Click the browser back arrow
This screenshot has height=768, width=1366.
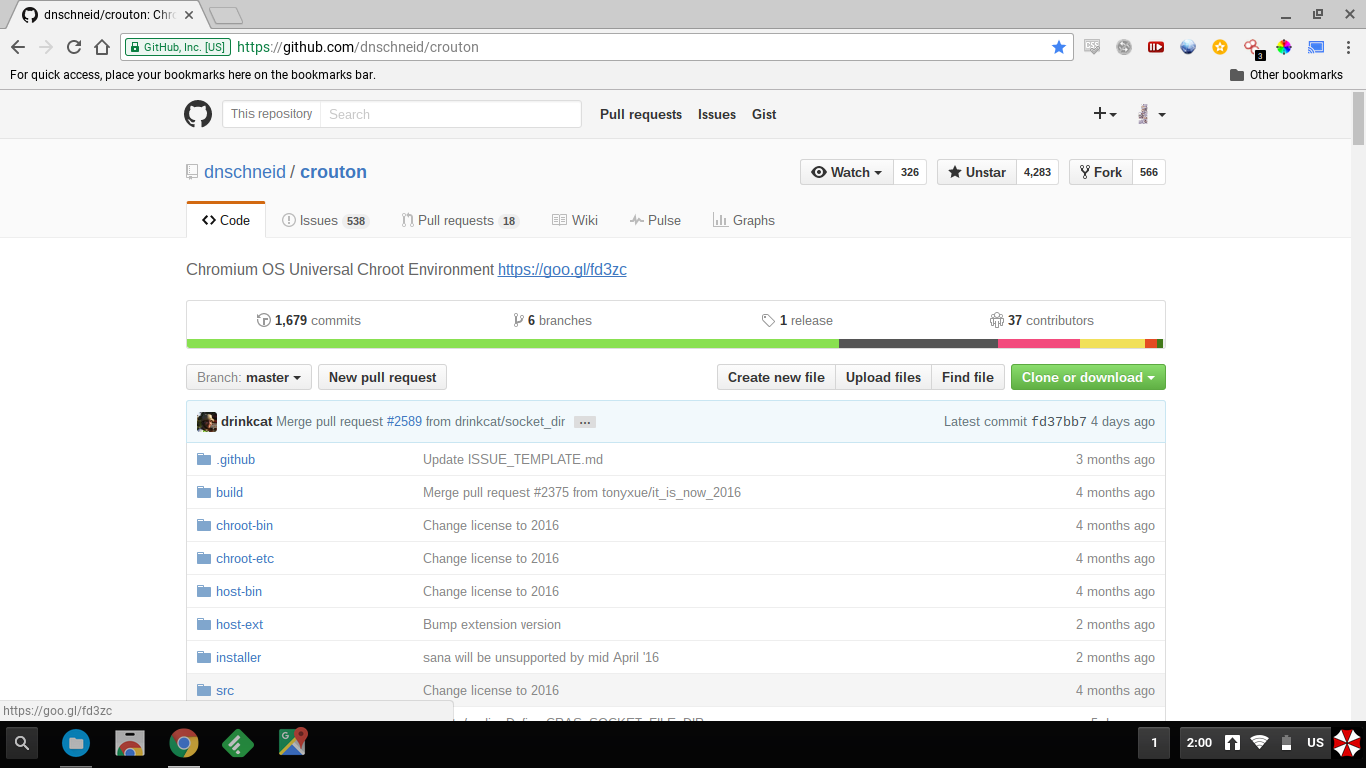[x=18, y=47]
